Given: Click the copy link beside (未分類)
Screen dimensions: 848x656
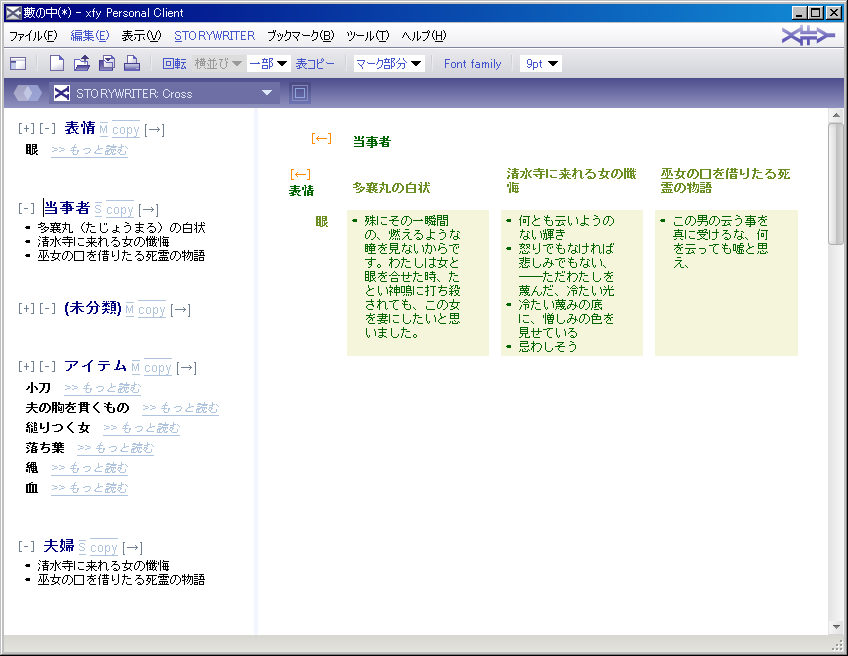Looking at the screenshot, I should pos(151,309).
